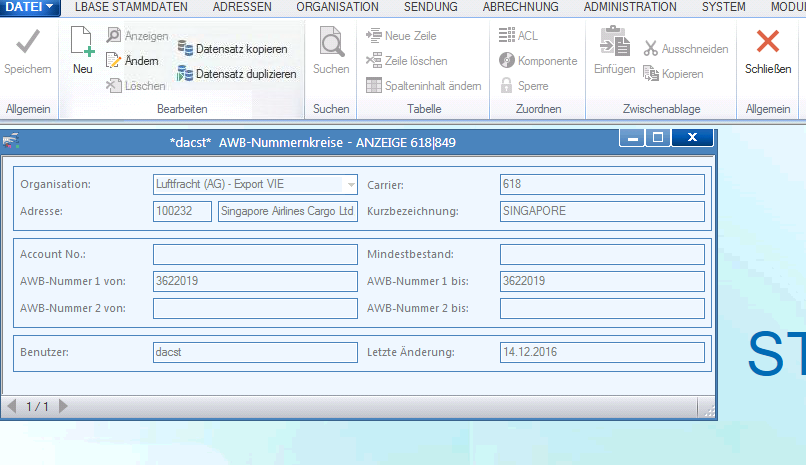Open the ABRECHNUNG ribbon tab
Screen dimensions: 806x465
pos(520,7)
